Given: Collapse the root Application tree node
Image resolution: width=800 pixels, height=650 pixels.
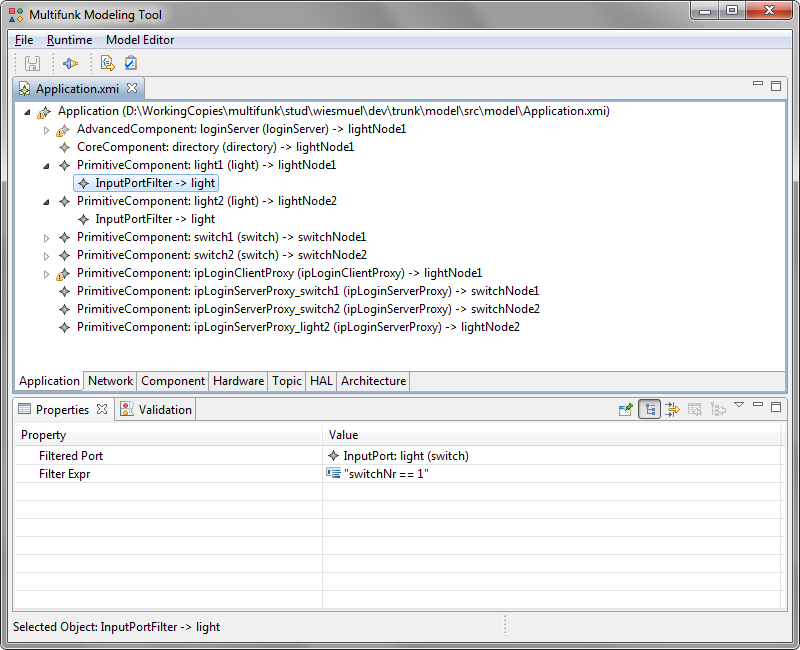Looking at the screenshot, I should click(x=27, y=112).
